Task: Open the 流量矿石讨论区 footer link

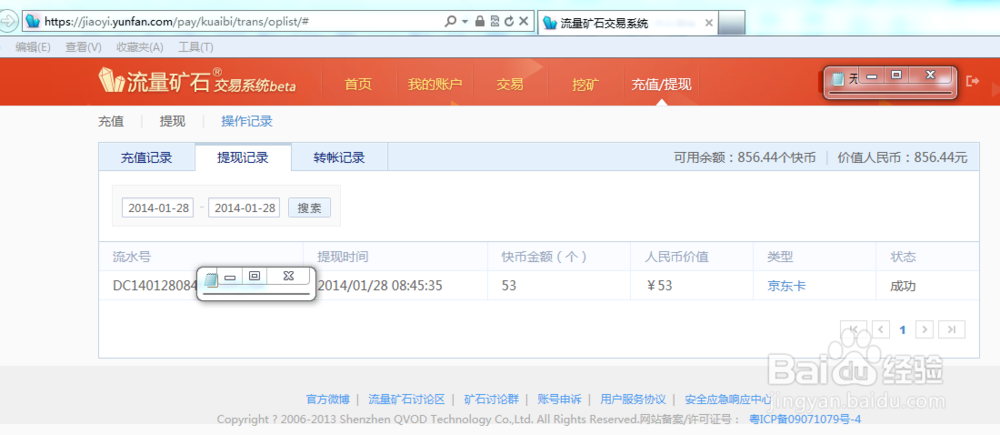Action: coord(406,400)
